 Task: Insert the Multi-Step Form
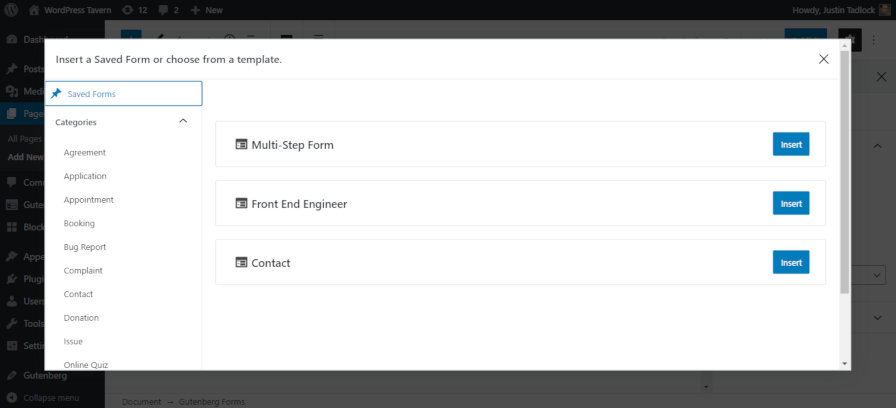[x=791, y=144]
